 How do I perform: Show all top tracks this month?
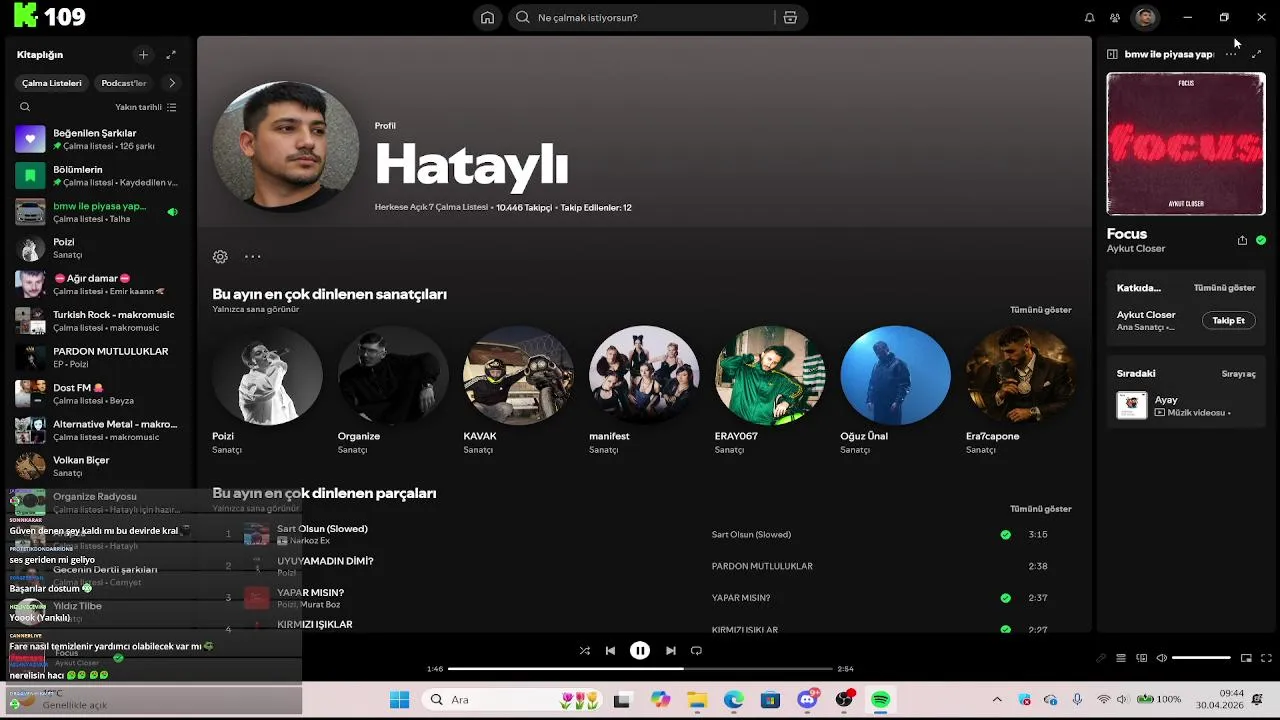[x=1040, y=509]
